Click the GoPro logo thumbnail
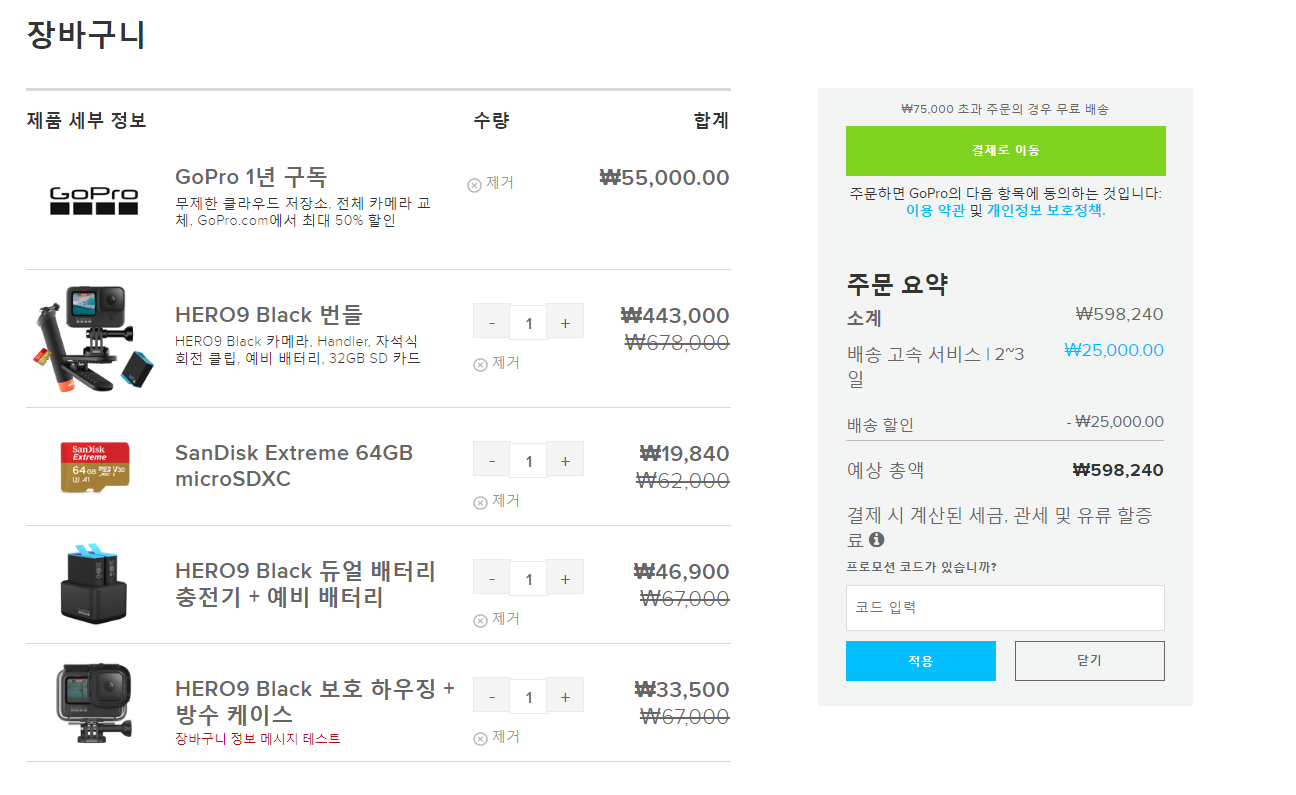Screen dimensions: 1296x795 (x=94, y=200)
